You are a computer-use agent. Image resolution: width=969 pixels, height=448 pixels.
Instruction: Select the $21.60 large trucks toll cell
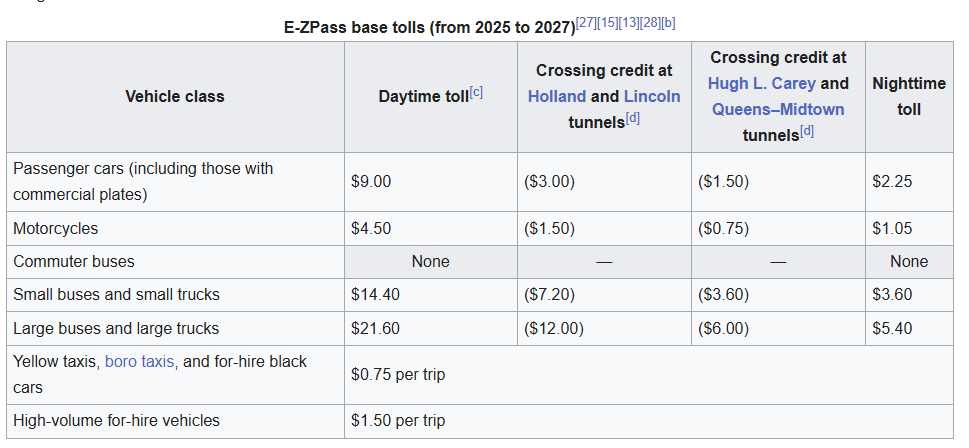(375, 329)
